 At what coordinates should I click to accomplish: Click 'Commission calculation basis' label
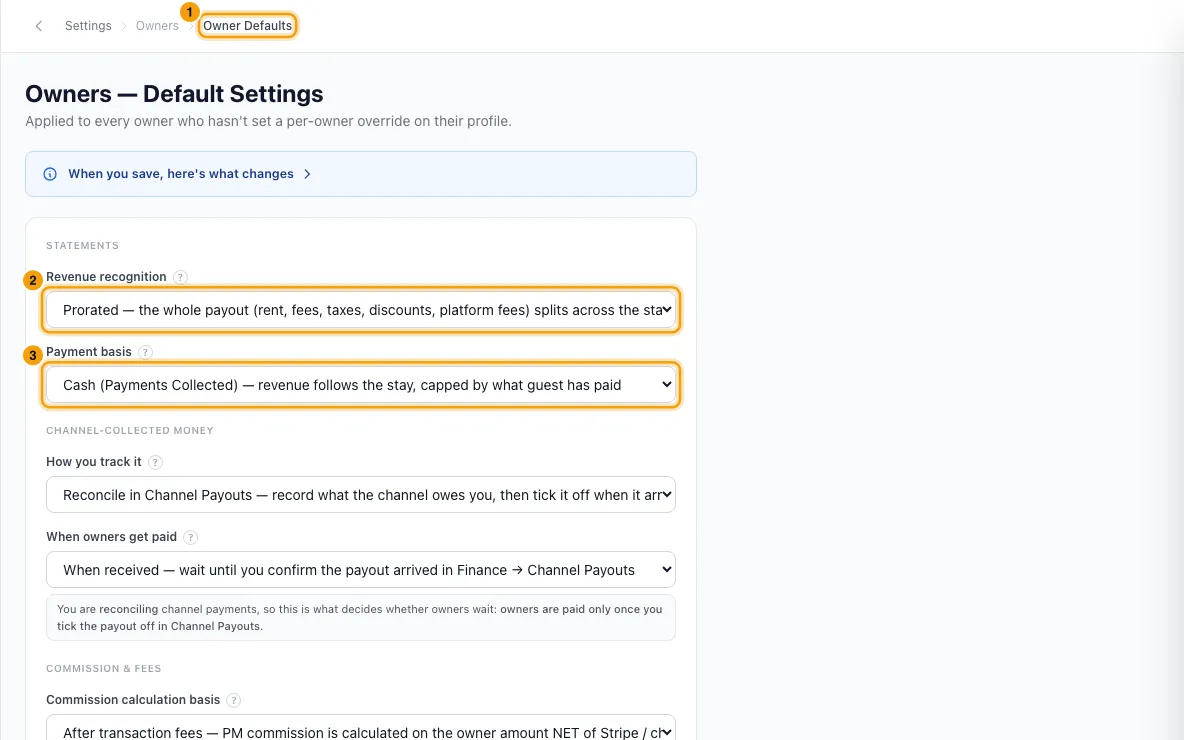pos(133,699)
